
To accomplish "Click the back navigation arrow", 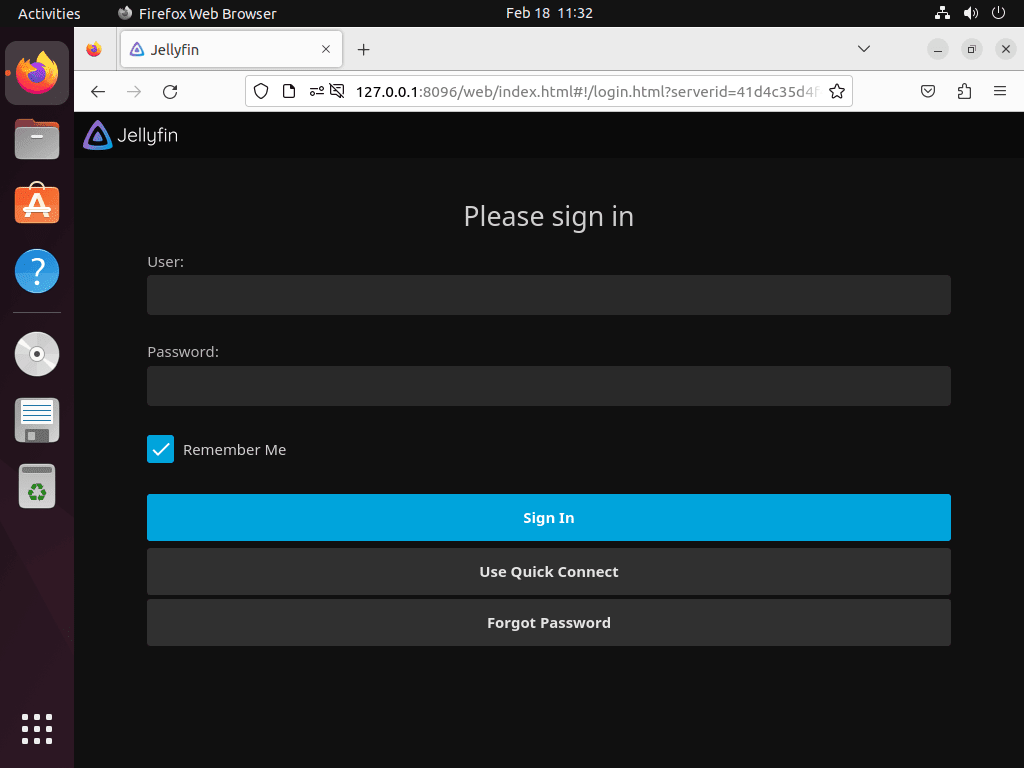I will tap(97, 91).
